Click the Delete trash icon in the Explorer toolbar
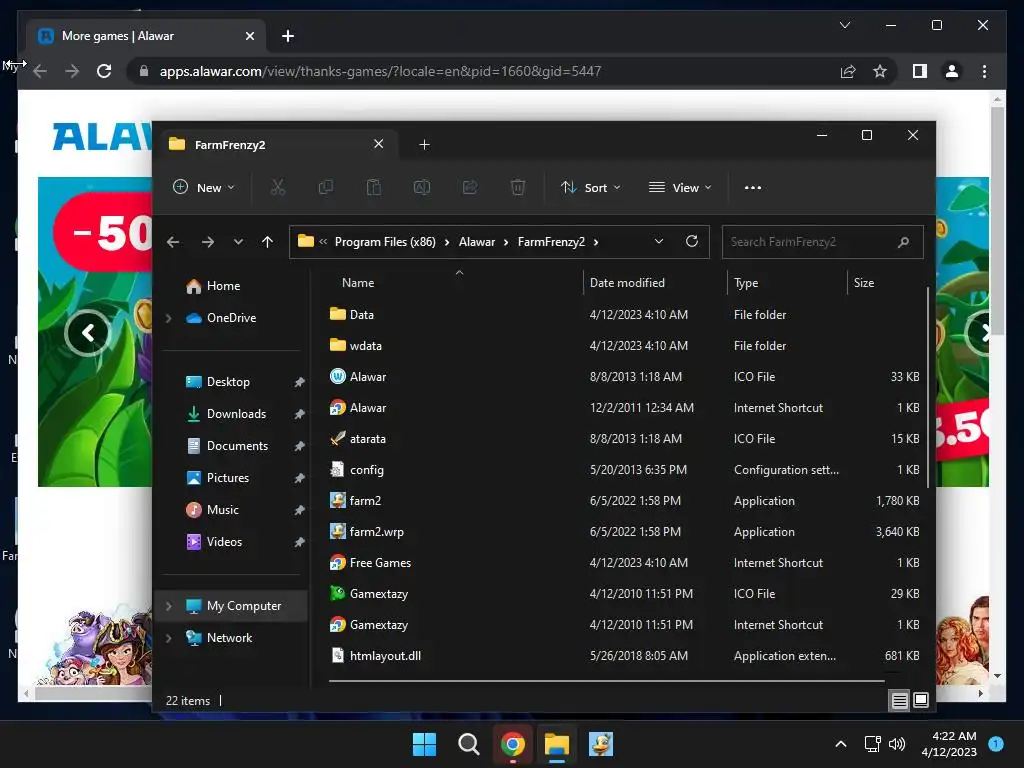Image resolution: width=1024 pixels, height=768 pixels. (x=518, y=187)
